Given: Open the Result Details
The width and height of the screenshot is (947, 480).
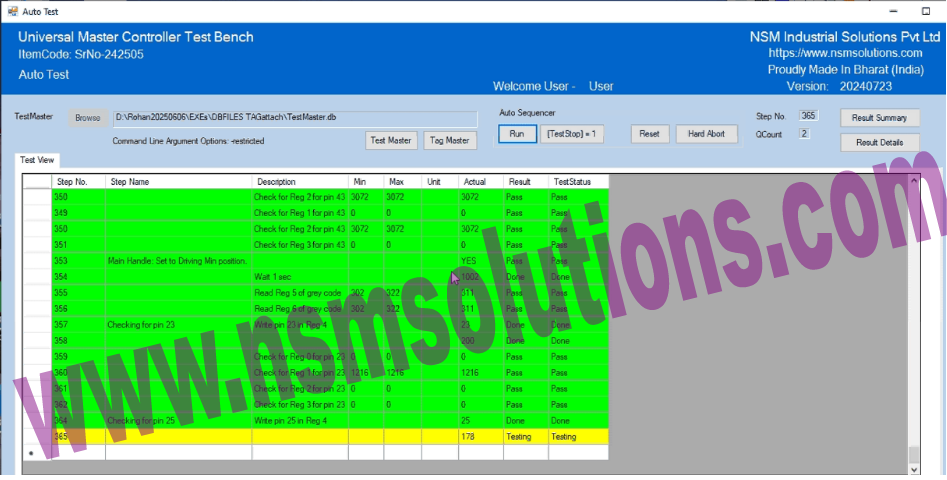Looking at the screenshot, I should (x=879, y=143).
